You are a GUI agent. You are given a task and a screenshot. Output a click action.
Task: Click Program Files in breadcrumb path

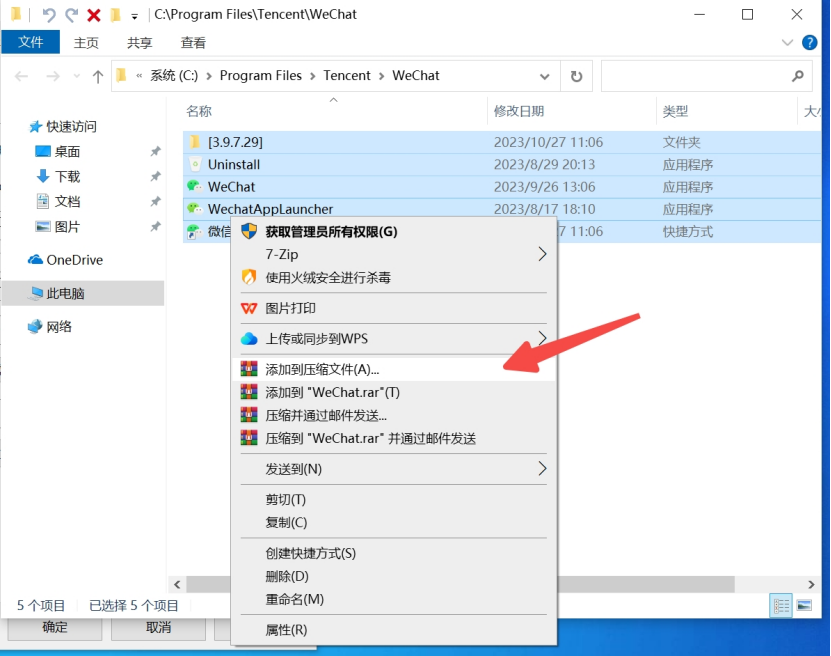coord(260,76)
